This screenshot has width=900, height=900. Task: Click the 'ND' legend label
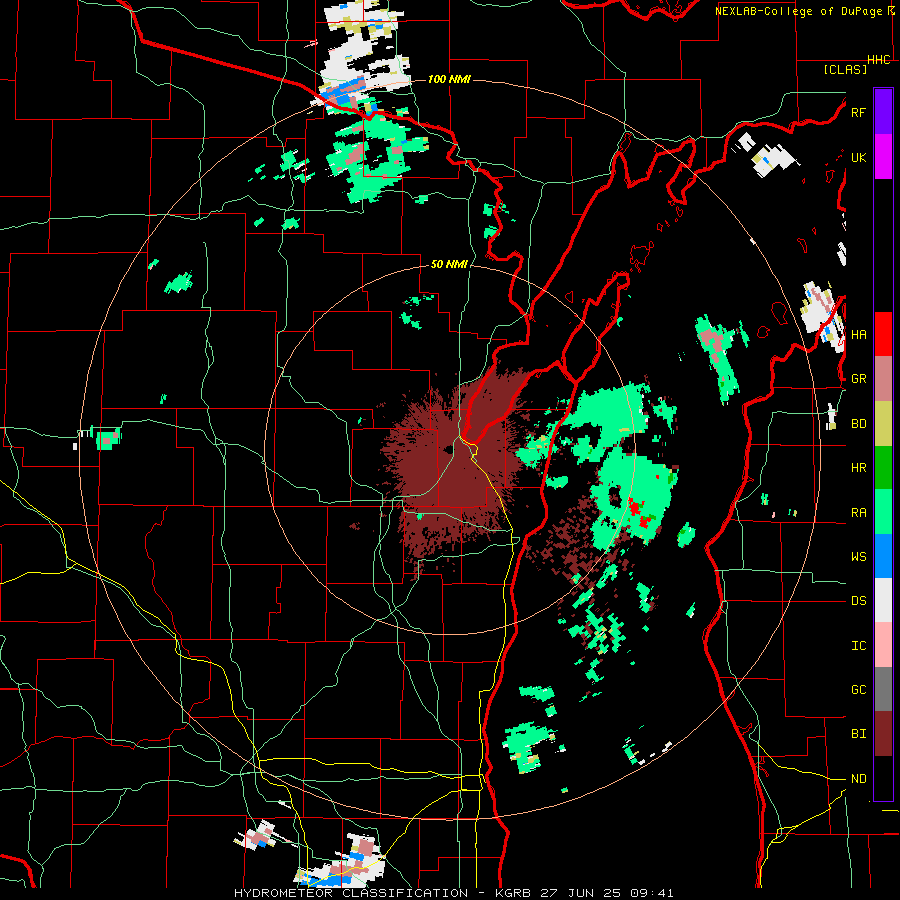pos(858,779)
